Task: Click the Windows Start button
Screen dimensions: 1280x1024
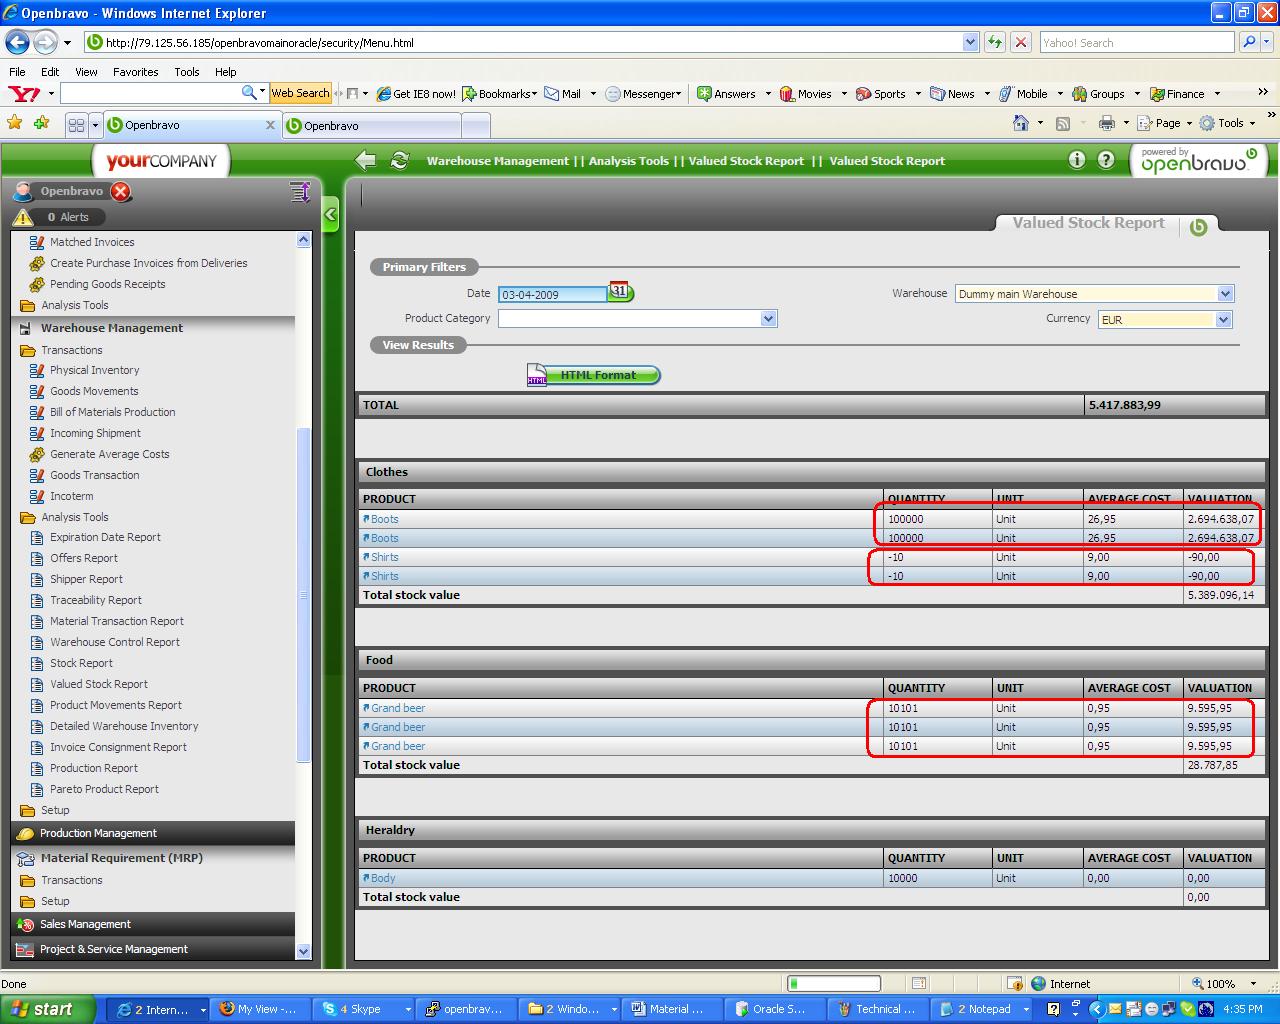Action: tap(45, 1009)
